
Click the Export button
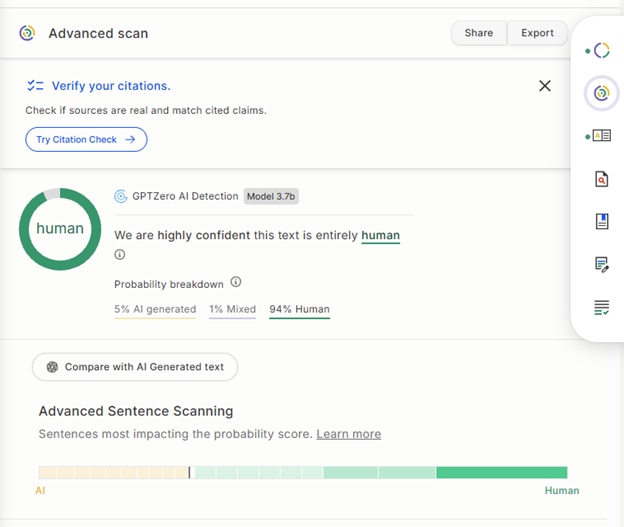(537, 33)
